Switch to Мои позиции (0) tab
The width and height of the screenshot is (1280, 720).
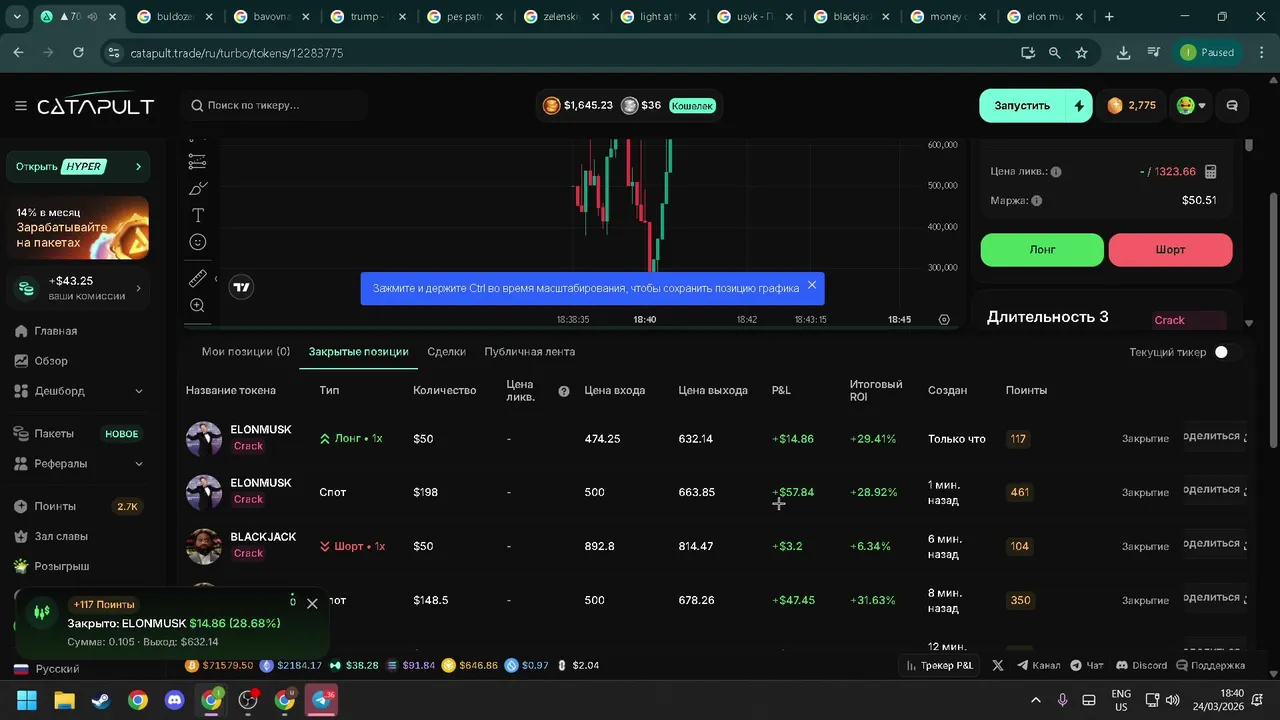(x=246, y=352)
